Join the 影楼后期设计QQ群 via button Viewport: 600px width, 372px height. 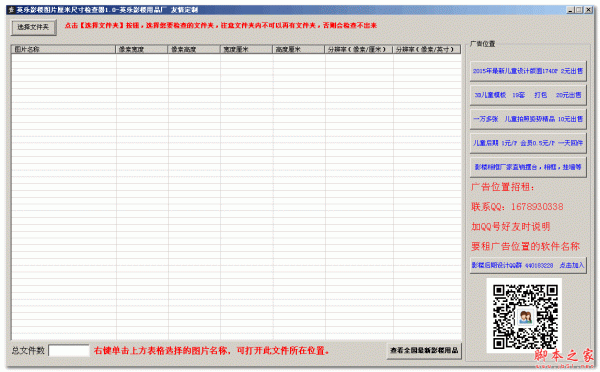tap(528, 265)
